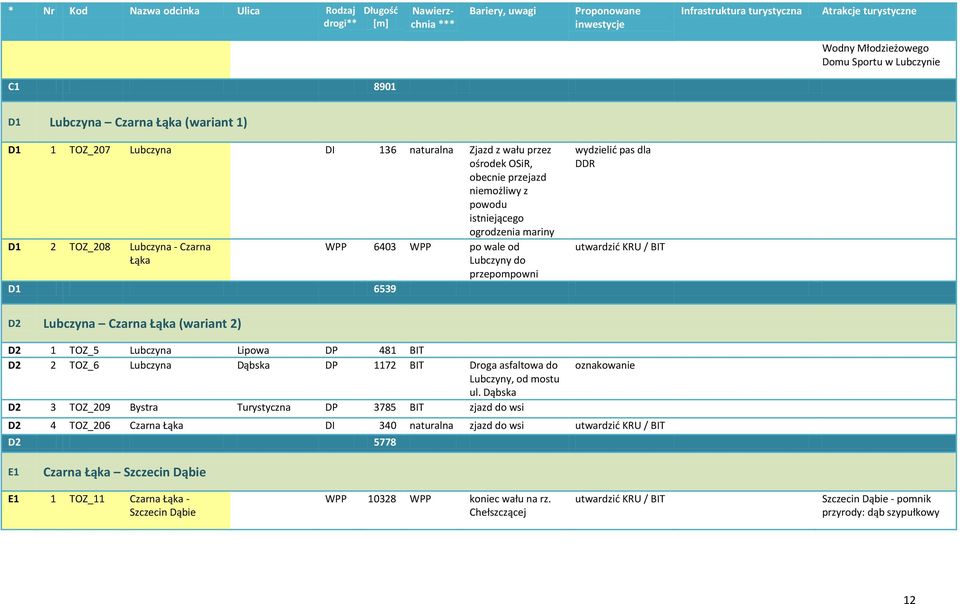Click road type 'DI' in TOZ_207 row
This screenshot has height=604, width=960.
coord(329,150)
